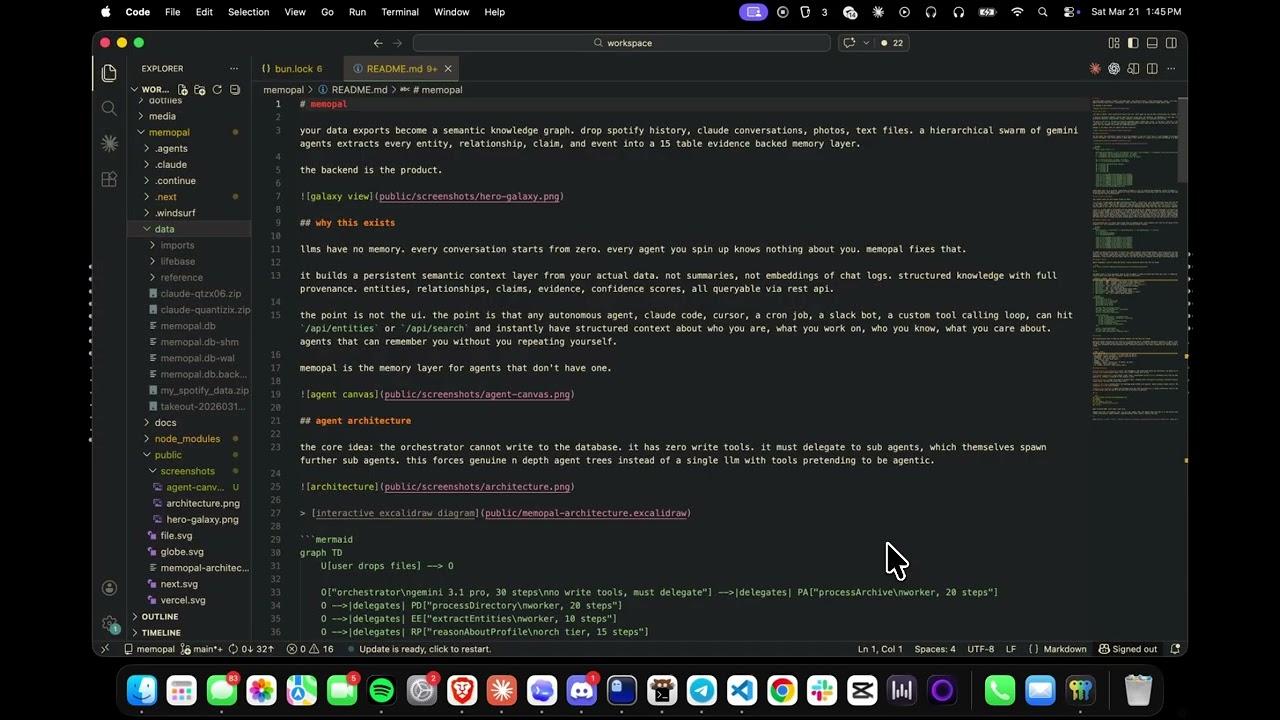Open the dropdown arrow next to chat icon
The height and width of the screenshot is (720, 1280).
coord(866,43)
